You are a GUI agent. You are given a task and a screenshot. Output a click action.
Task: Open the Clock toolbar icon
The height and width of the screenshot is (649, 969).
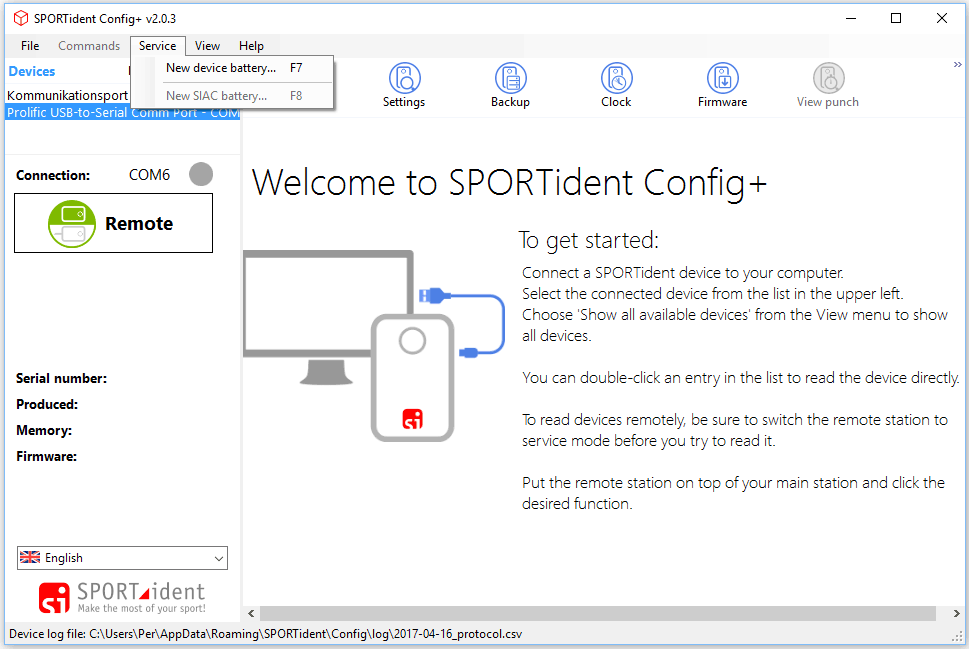(616, 85)
